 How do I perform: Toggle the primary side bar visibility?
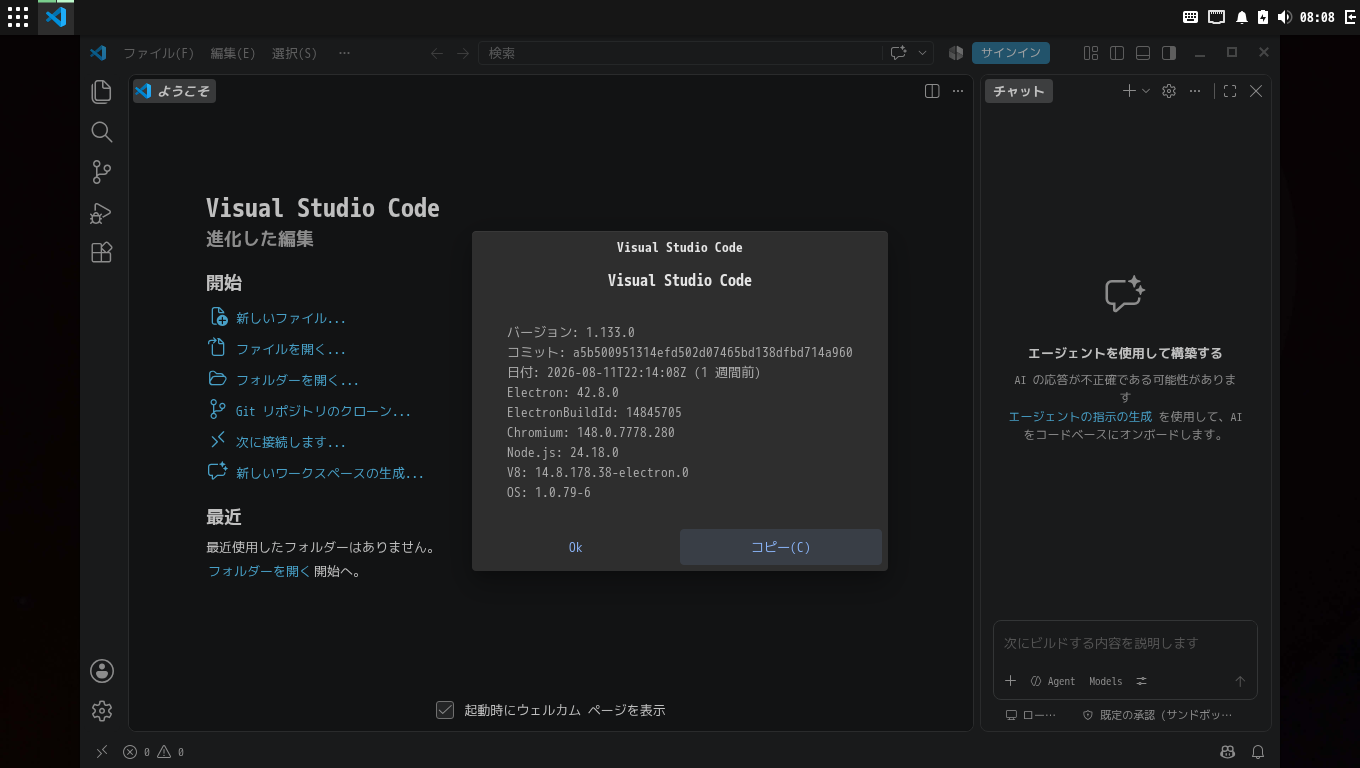coord(1117,53)
